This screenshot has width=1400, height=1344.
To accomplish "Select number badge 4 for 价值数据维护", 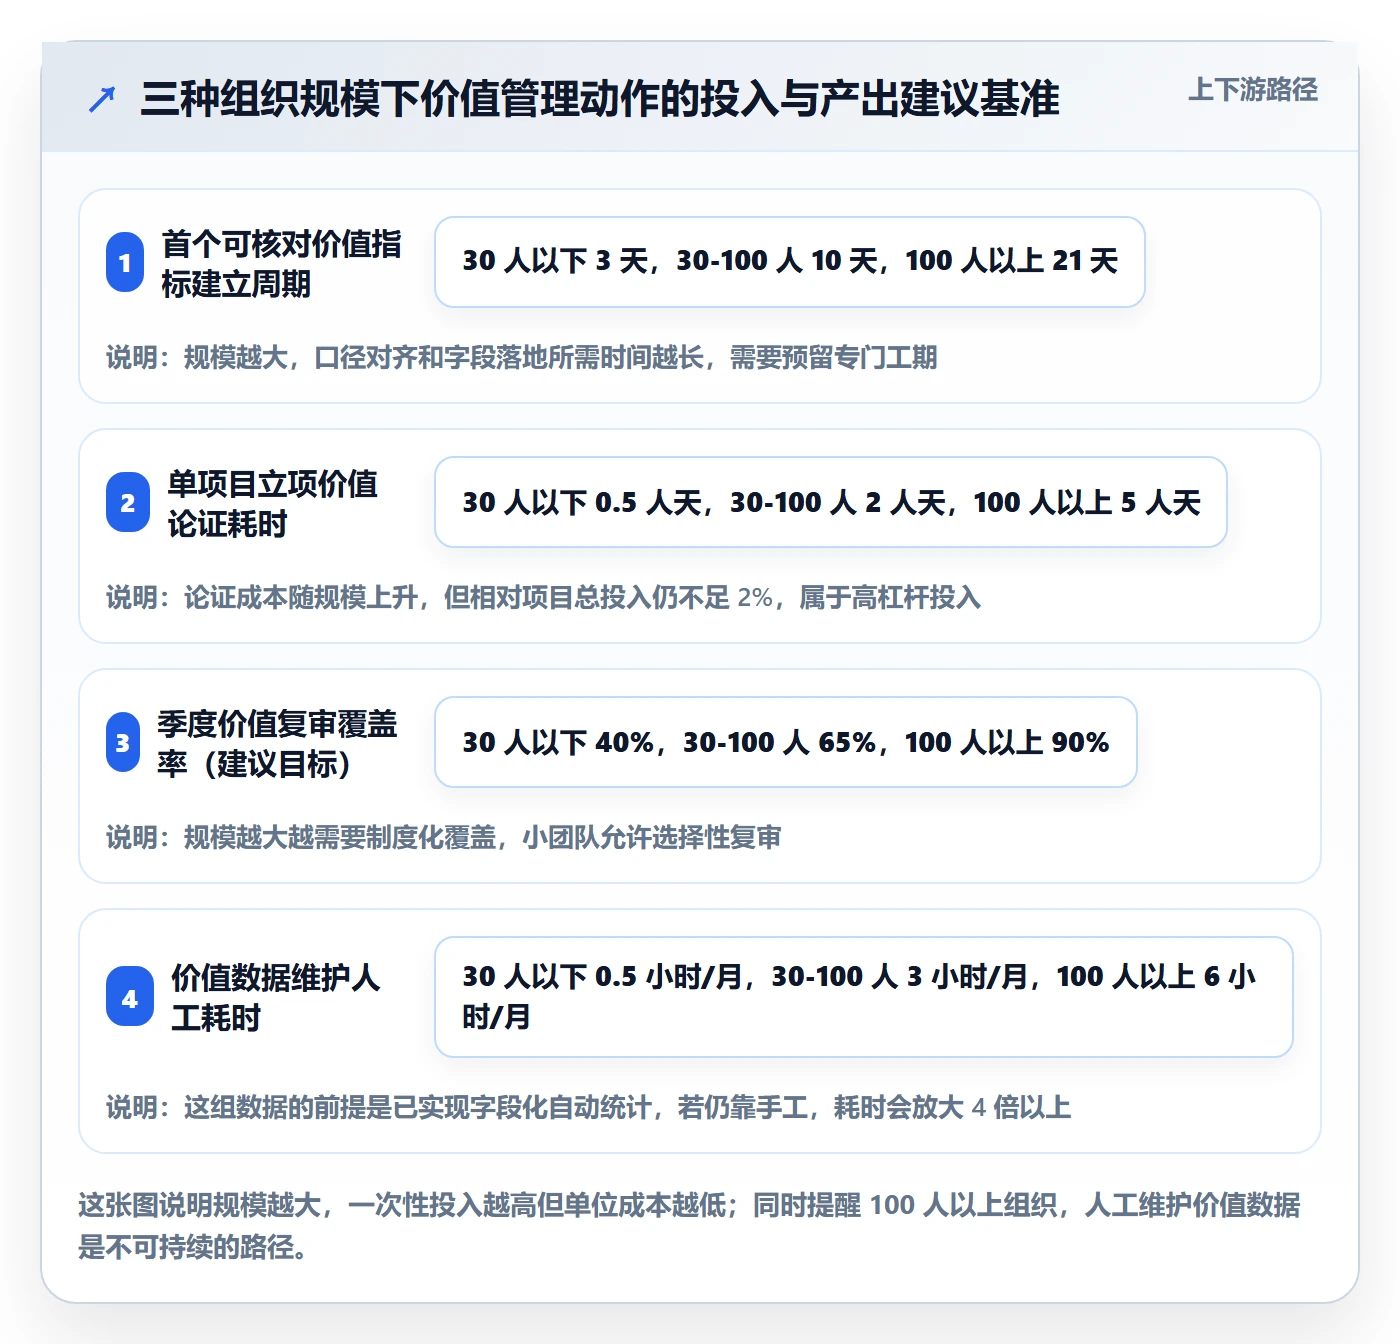I will point(130,997).
